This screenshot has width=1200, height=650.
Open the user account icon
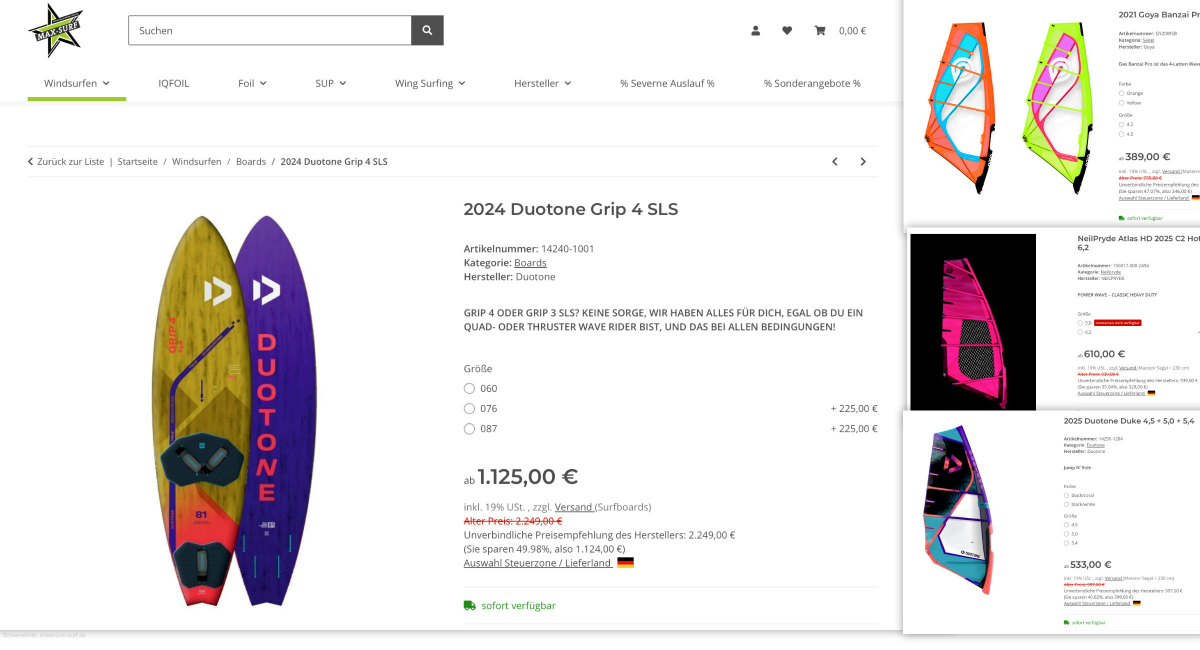click(755, 30)
